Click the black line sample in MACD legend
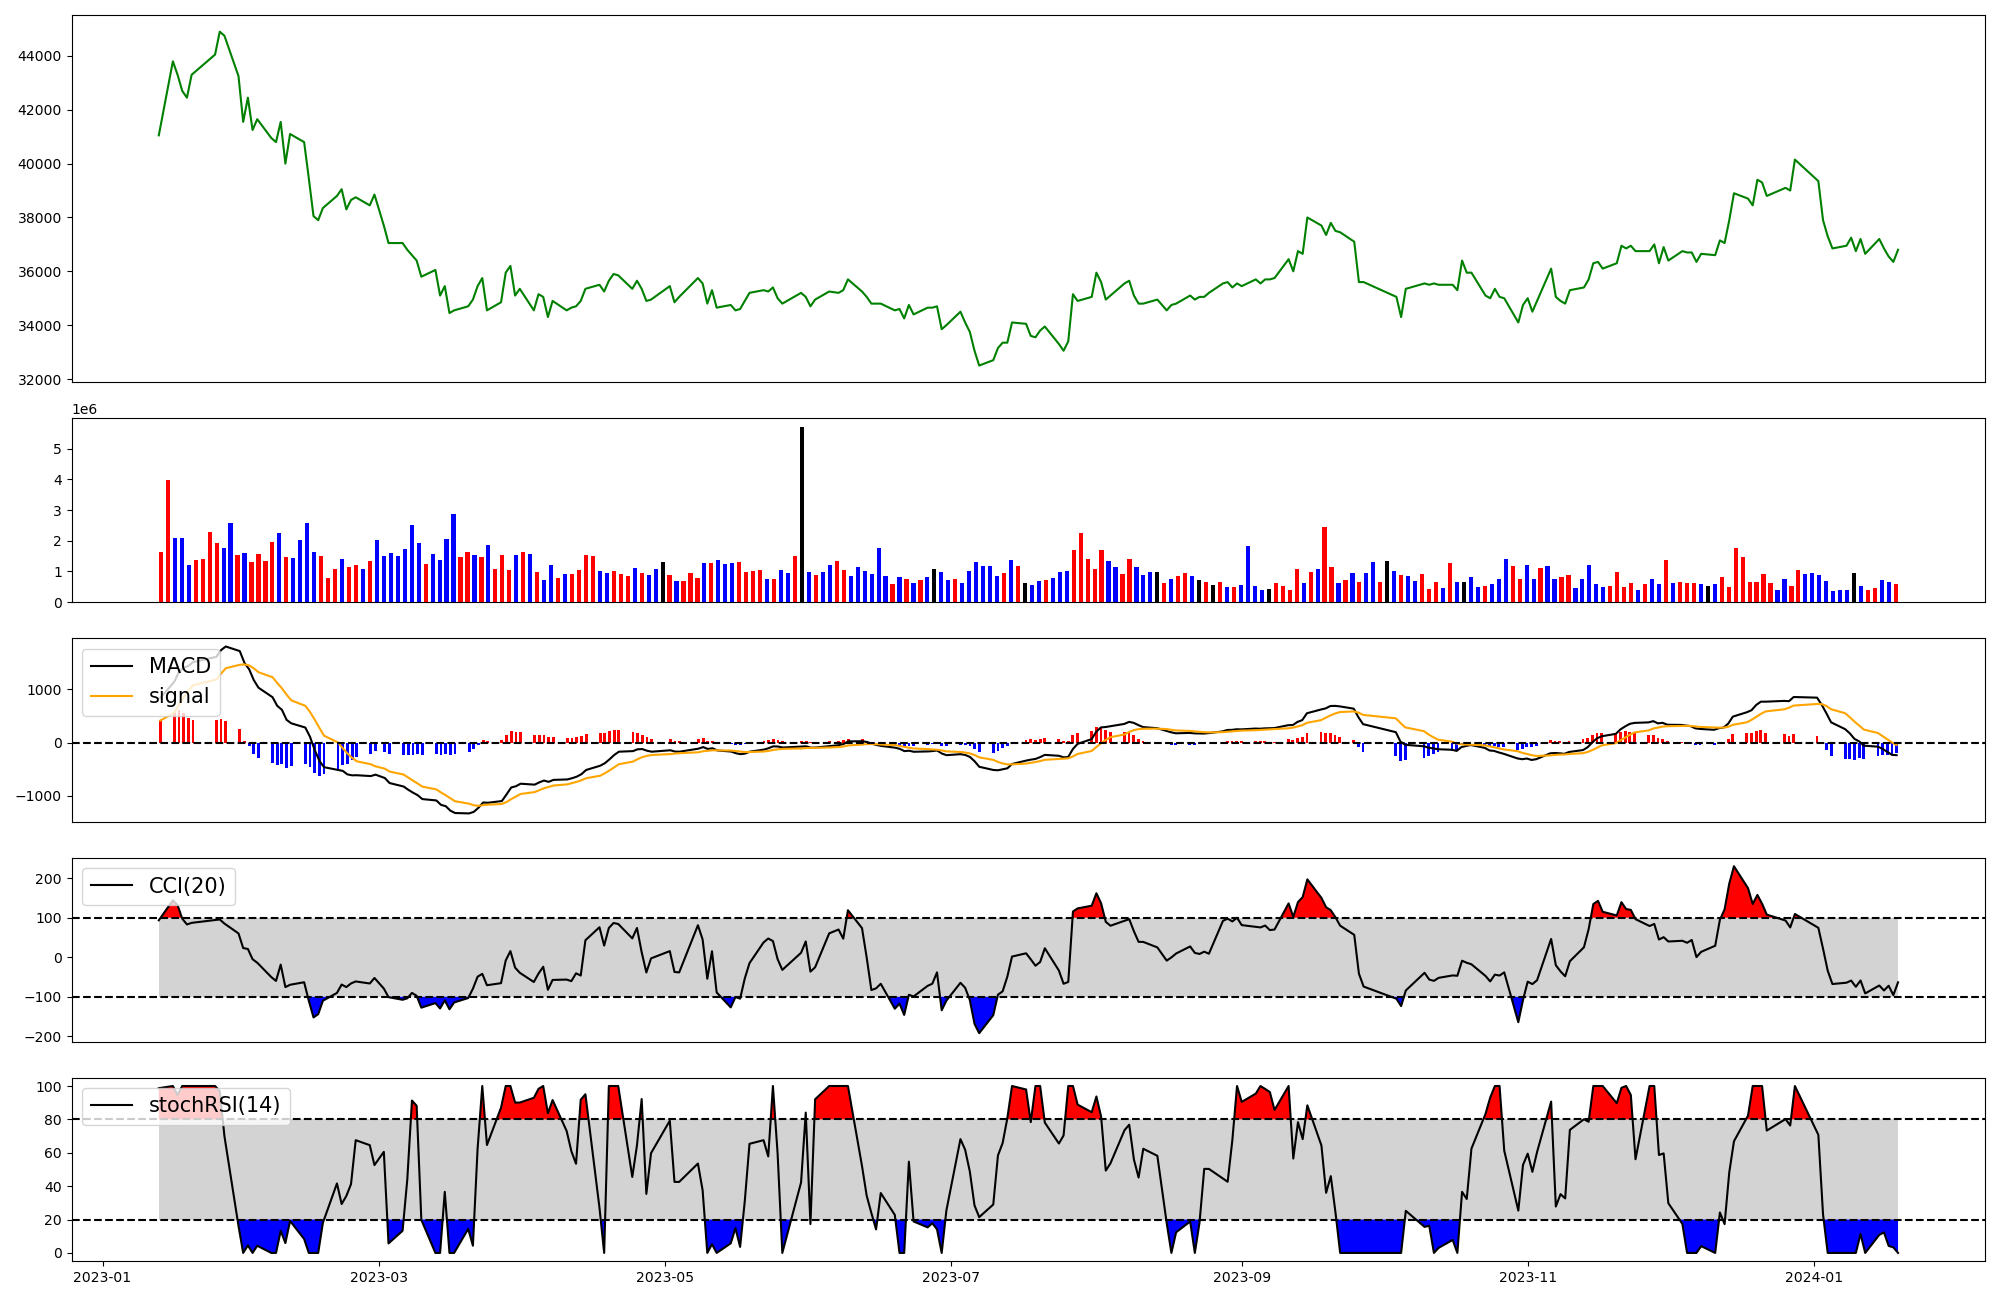Image resolution: width=2000 pixels, height=1300 pixels. tap(112, 666)
